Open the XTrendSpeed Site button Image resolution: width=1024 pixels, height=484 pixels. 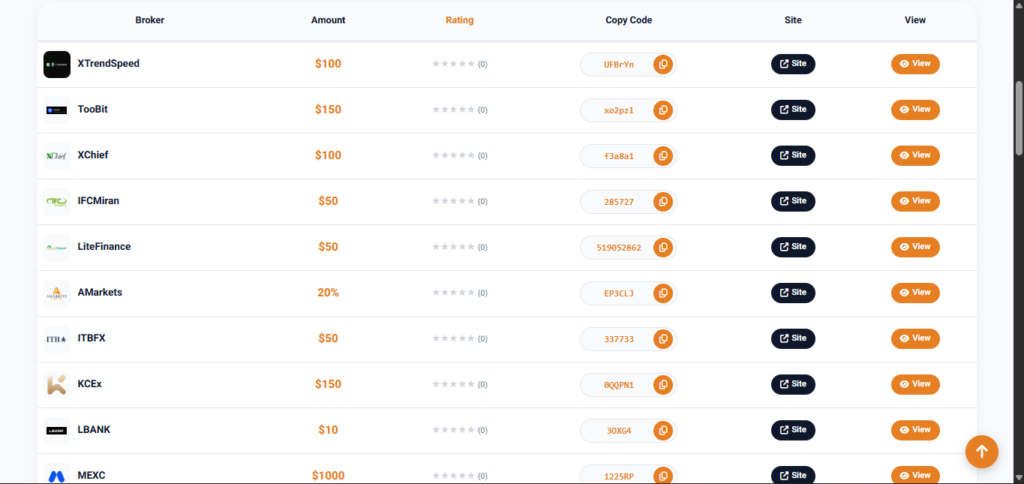point(793,64)
